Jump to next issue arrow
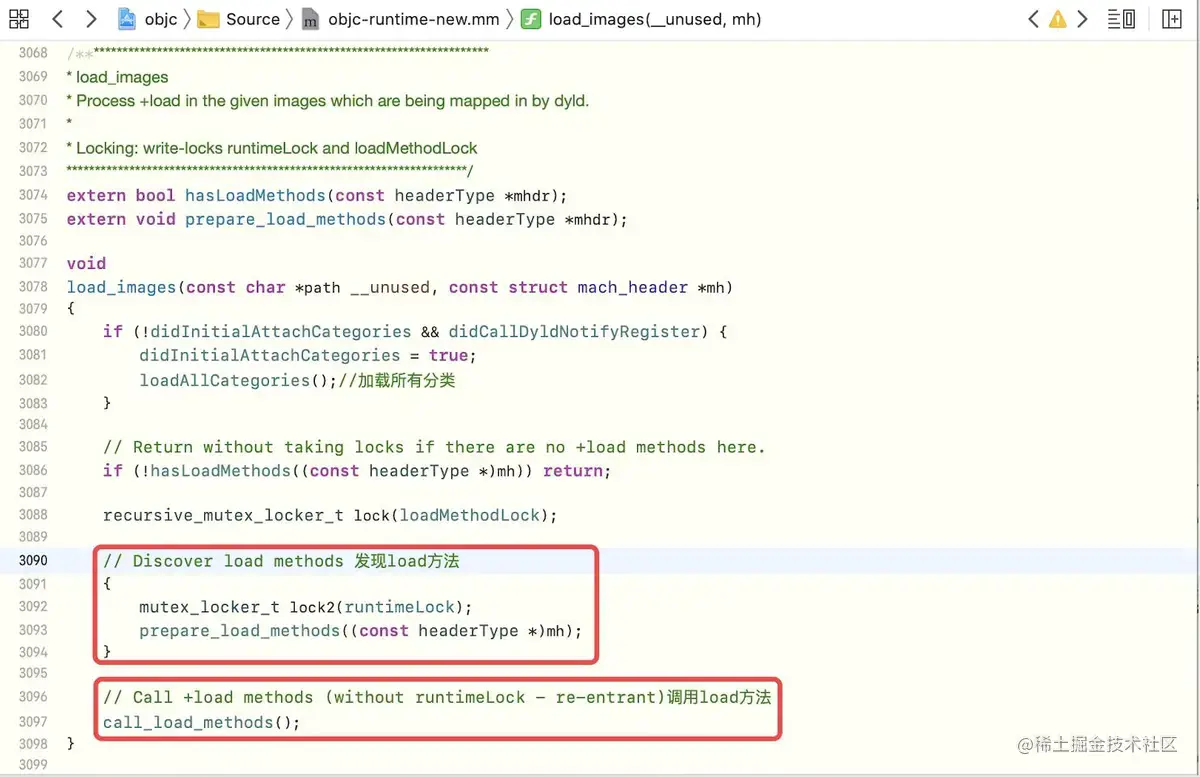Image resolution: width=1200 pixels, height=777 pixels. [1082, 18]
